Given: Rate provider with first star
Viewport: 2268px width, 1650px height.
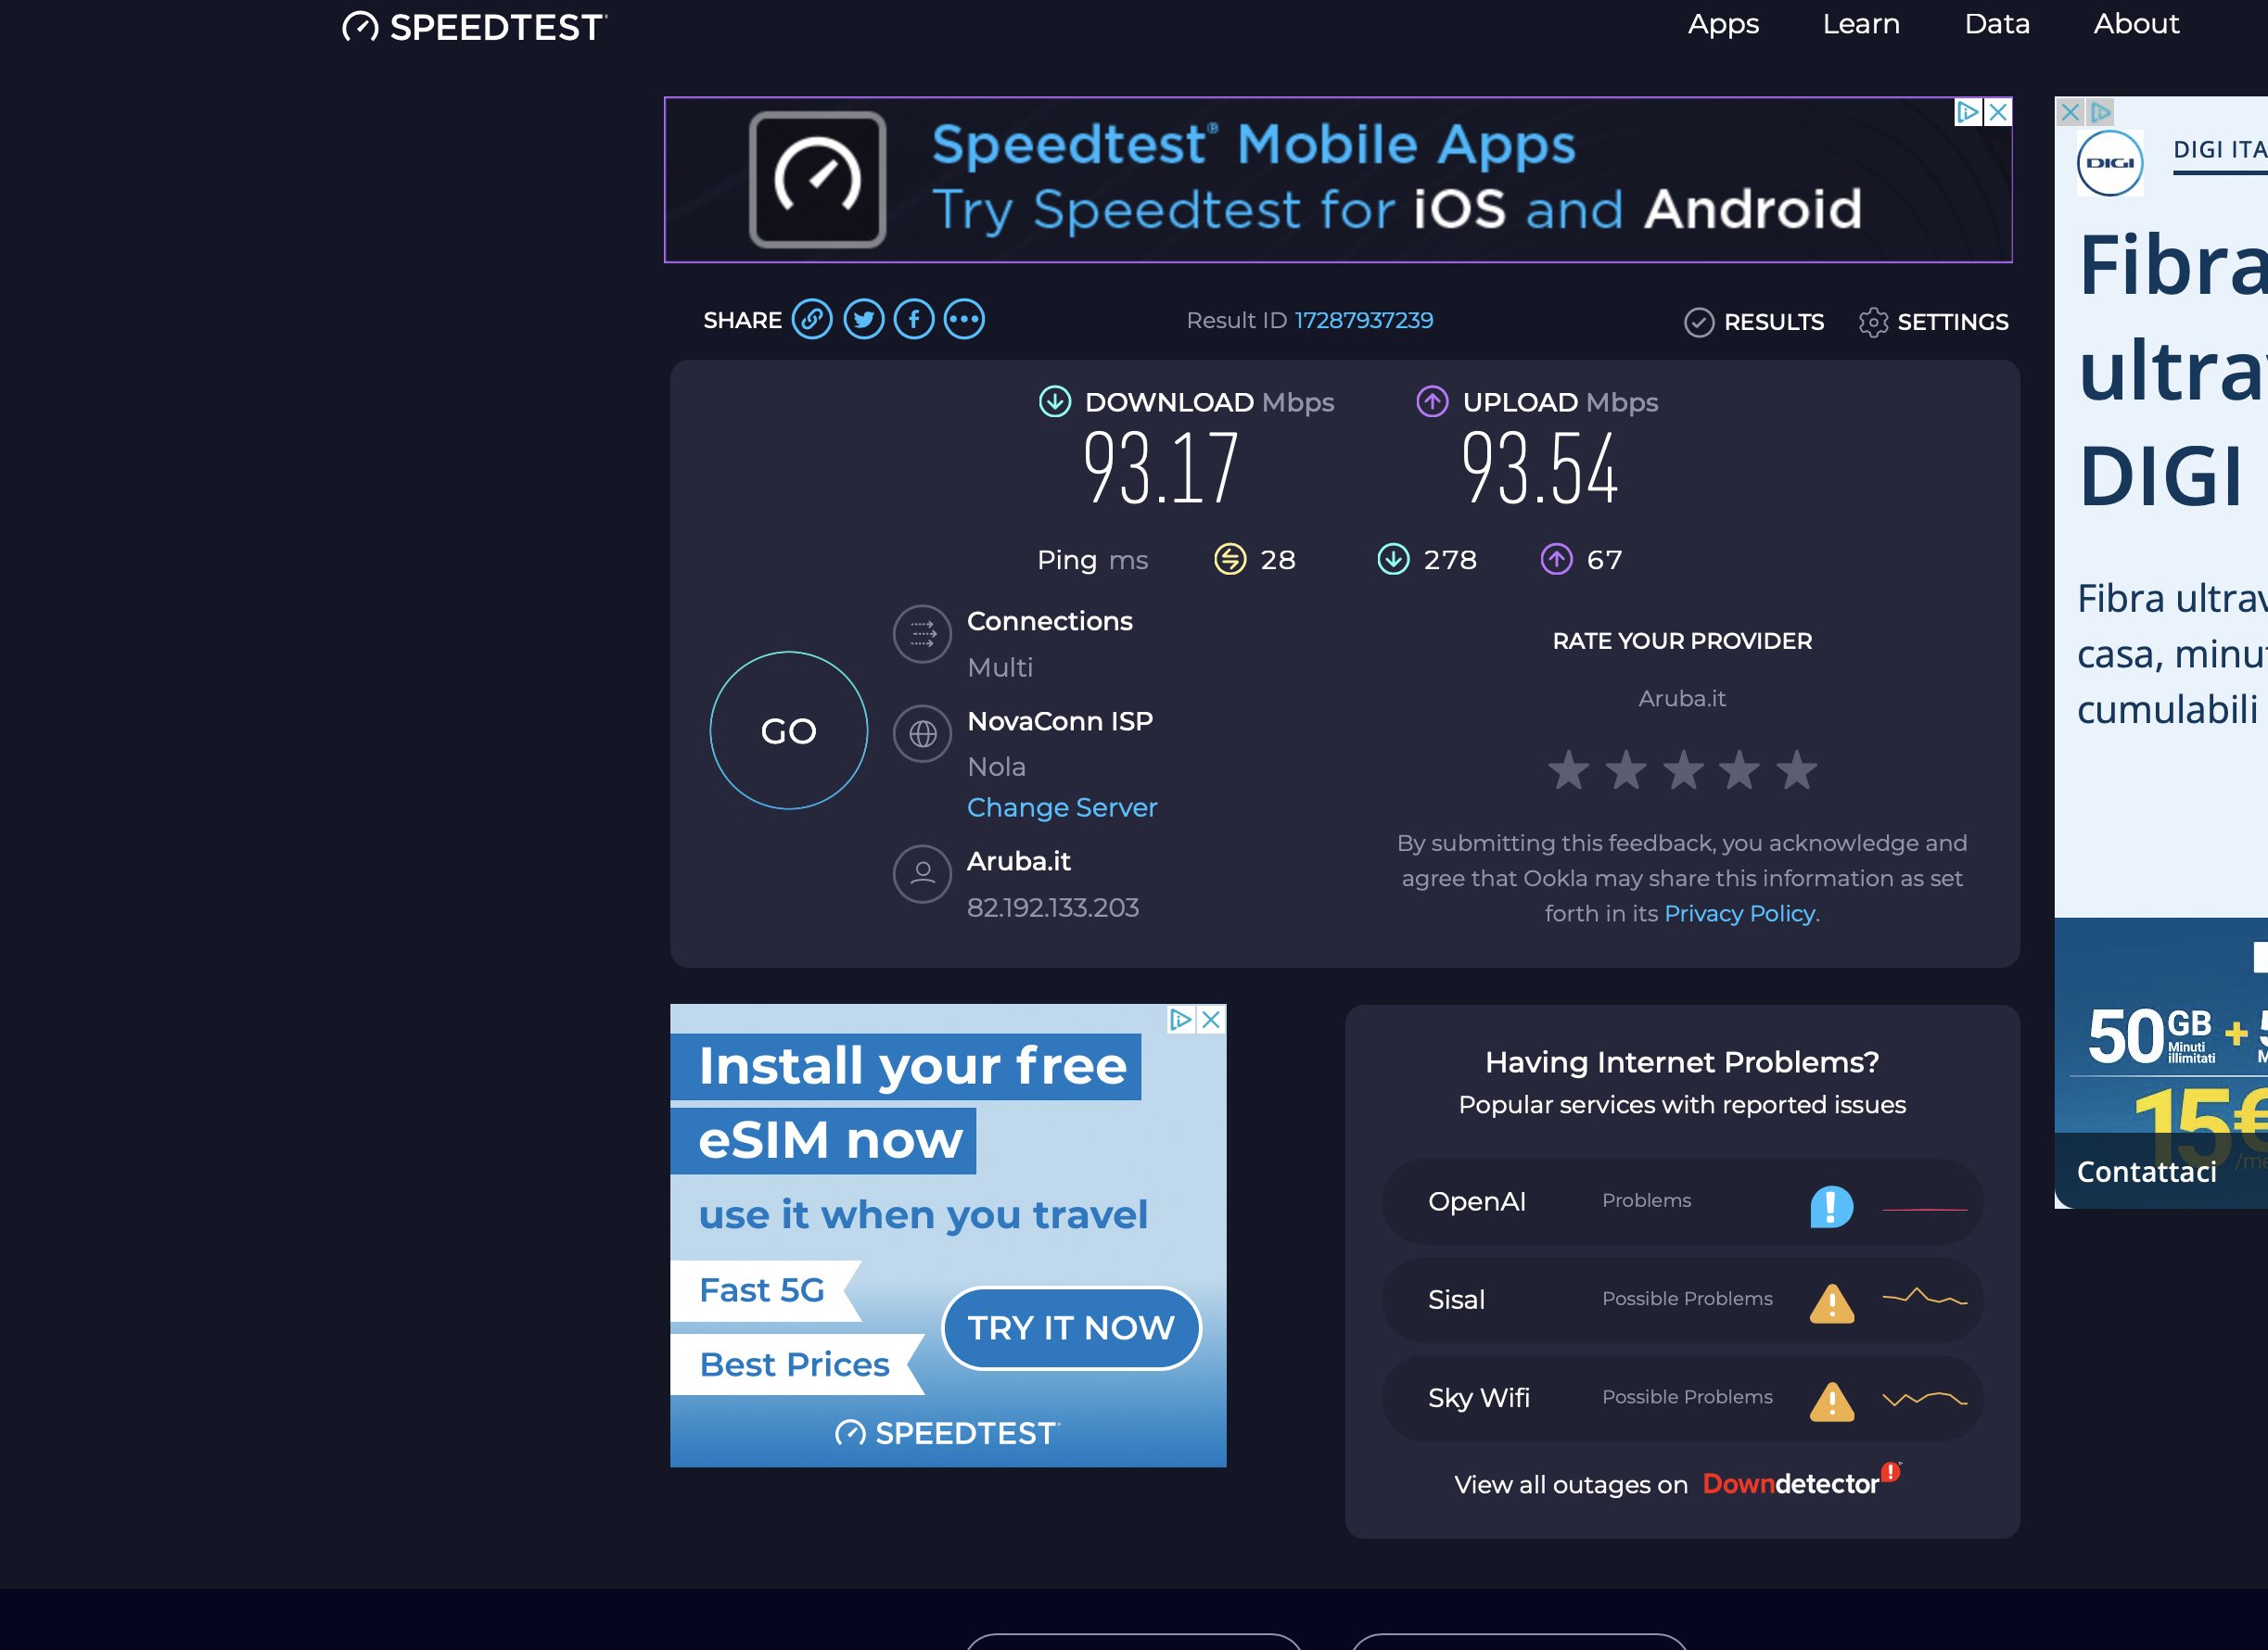Looking at the screenshot, I should (x=1568, y=770).
